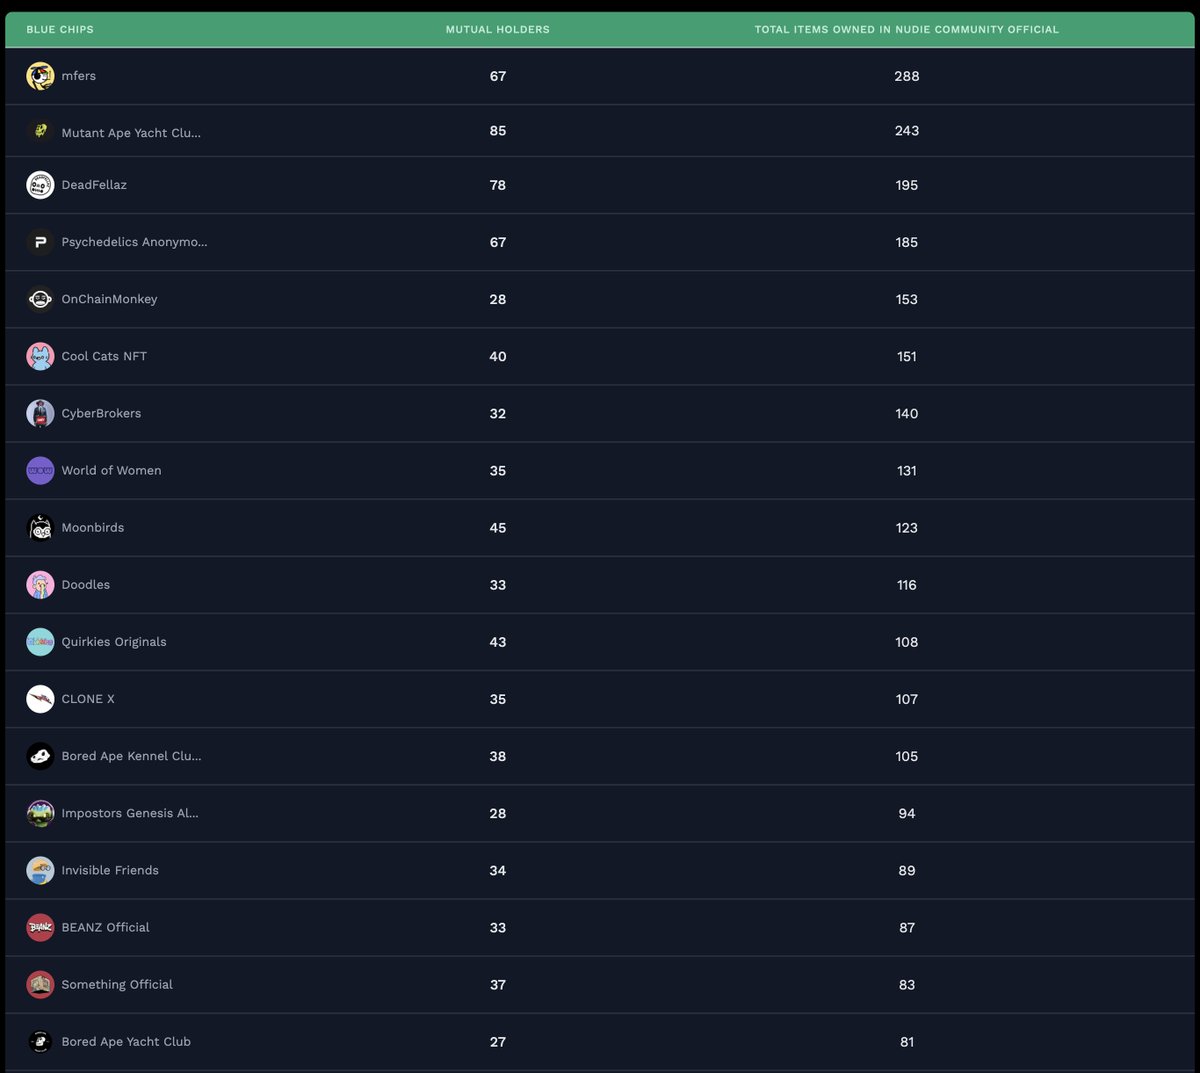Select total items value 123
The image size is (1200, 1073).
tap(907, 527)
